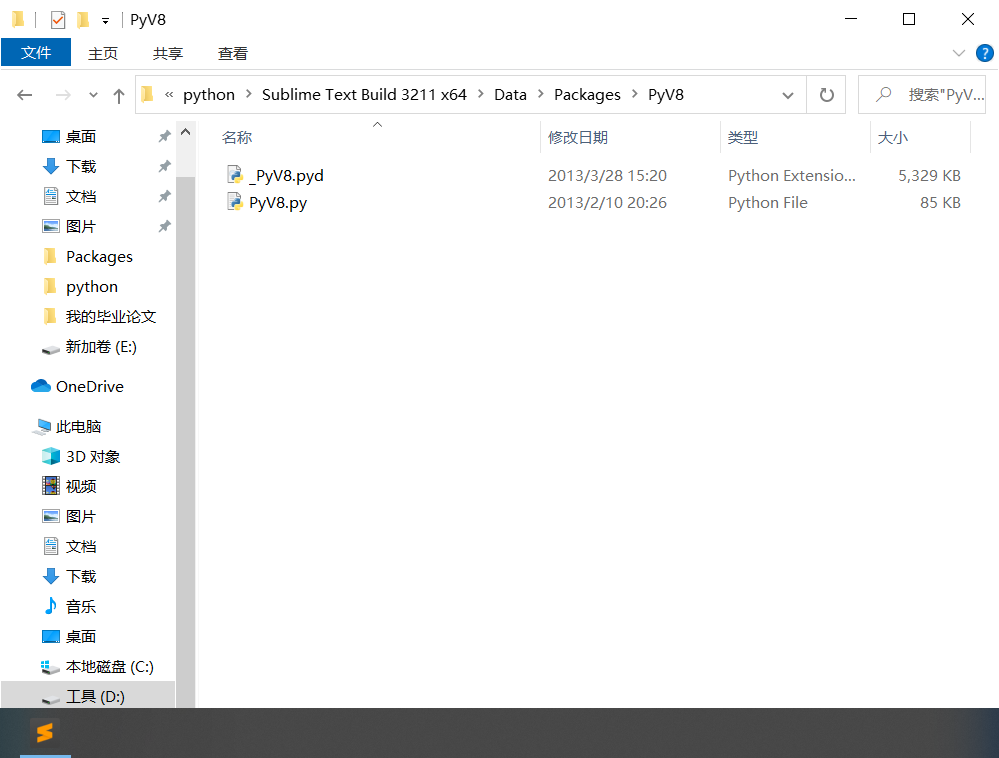Switch to the 主页 ribbon tab
Viewport: 999px width, 758px height.
[103, 54]
